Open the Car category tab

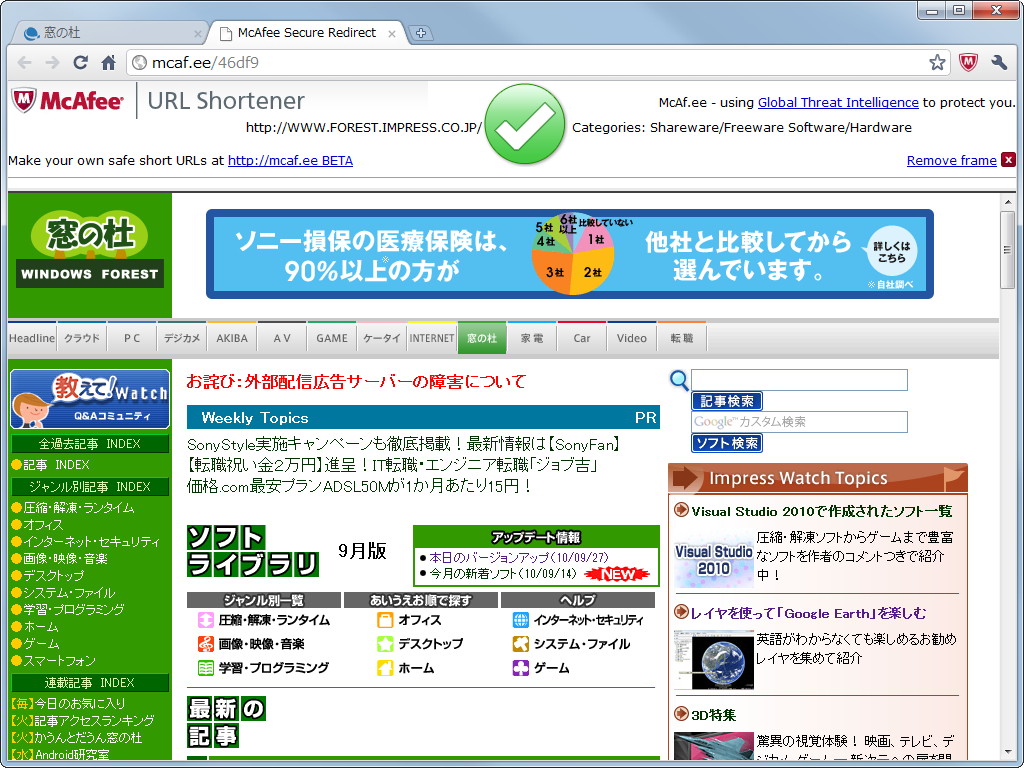coord(581,337)
